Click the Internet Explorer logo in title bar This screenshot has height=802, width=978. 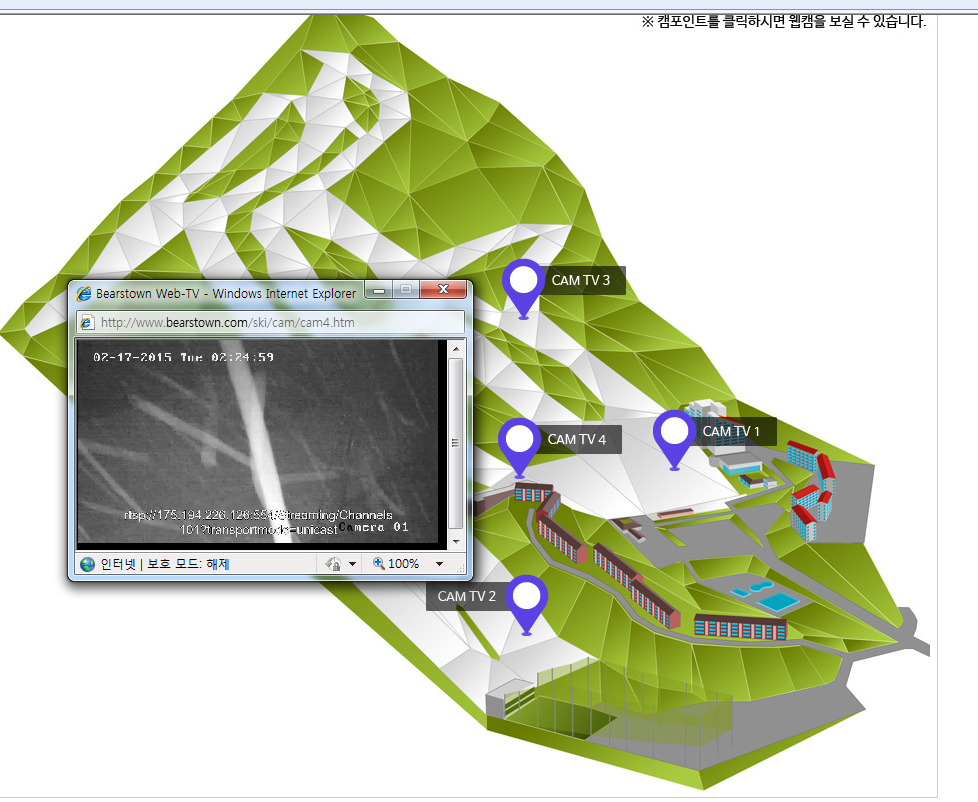[x=84, y=293]
